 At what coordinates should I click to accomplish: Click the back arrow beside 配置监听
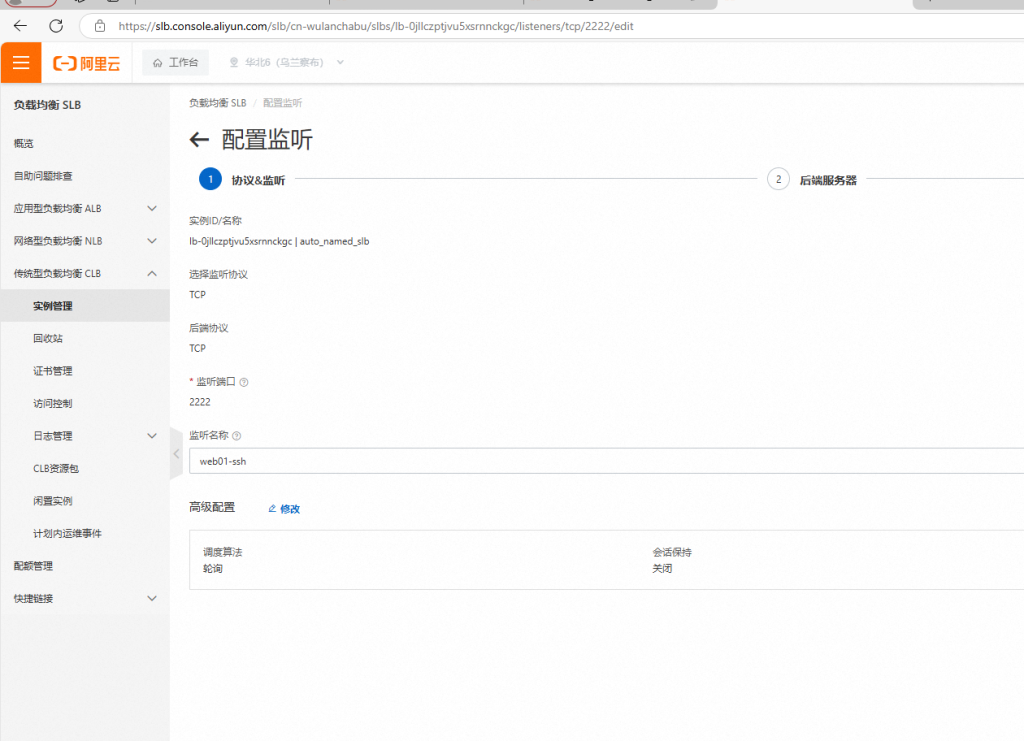click(x=199, y=140)
